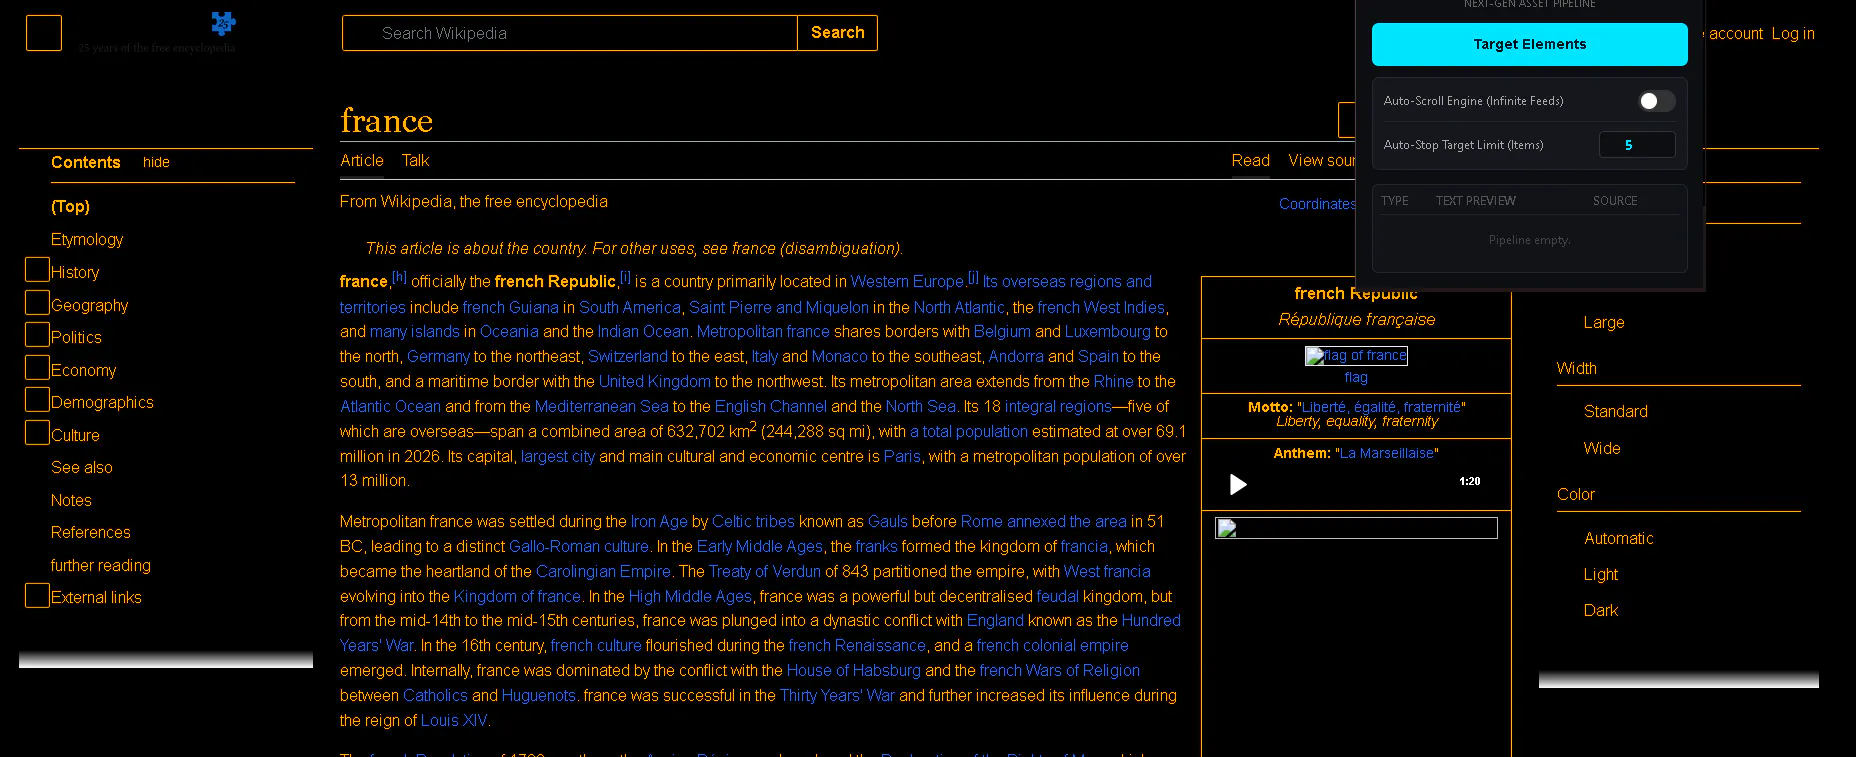Click the Wikipedia puzzle logo
1856x757 pixels.
[x=223, y=23]
